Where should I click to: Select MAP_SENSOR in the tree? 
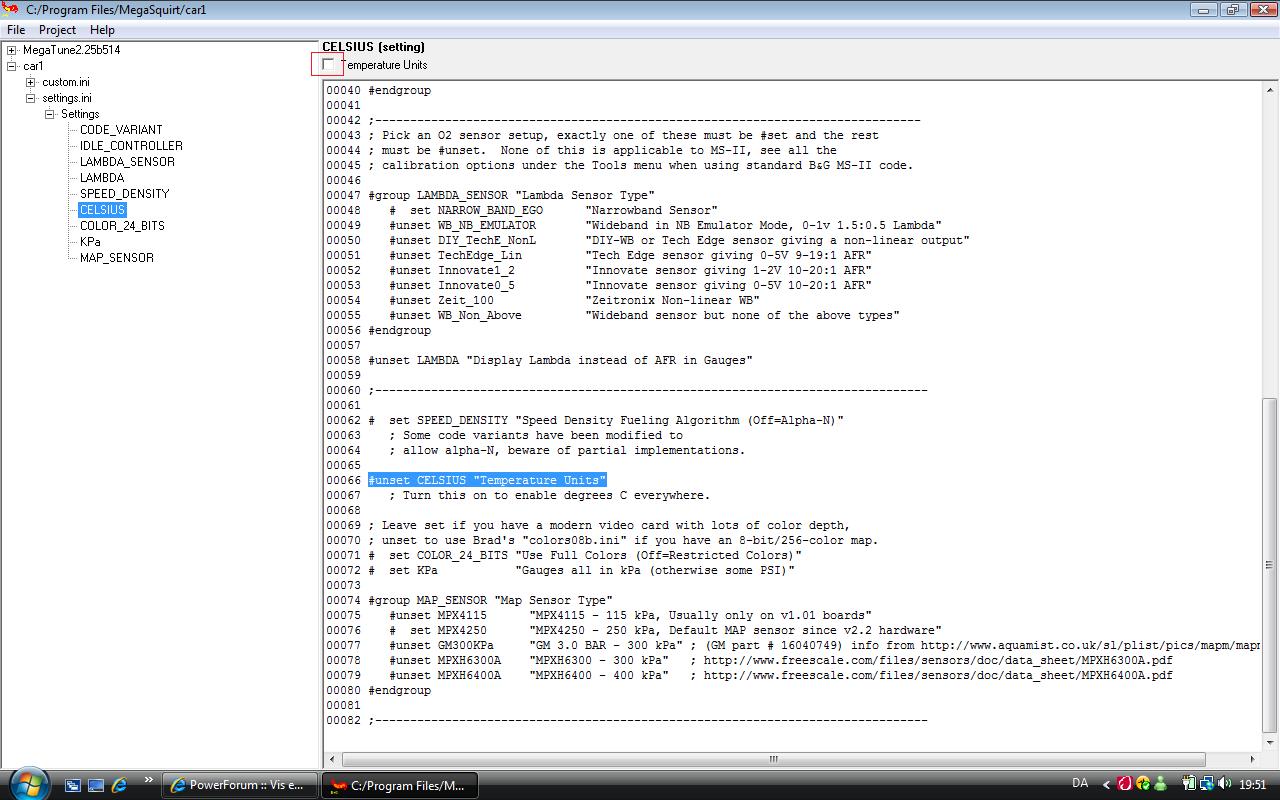[117, 258]
